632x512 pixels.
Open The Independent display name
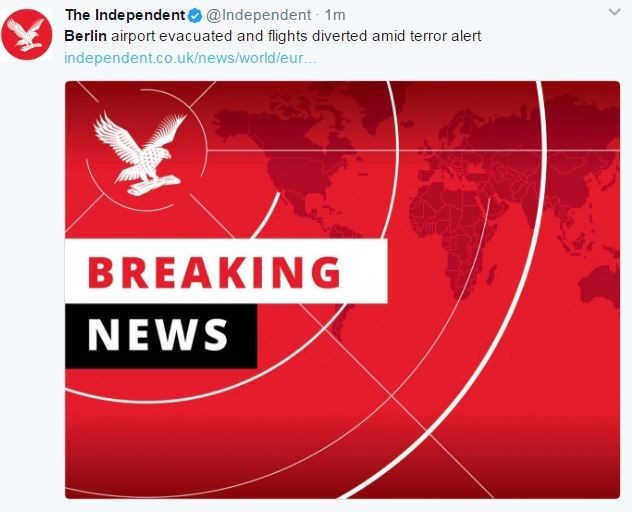point(125,15)
